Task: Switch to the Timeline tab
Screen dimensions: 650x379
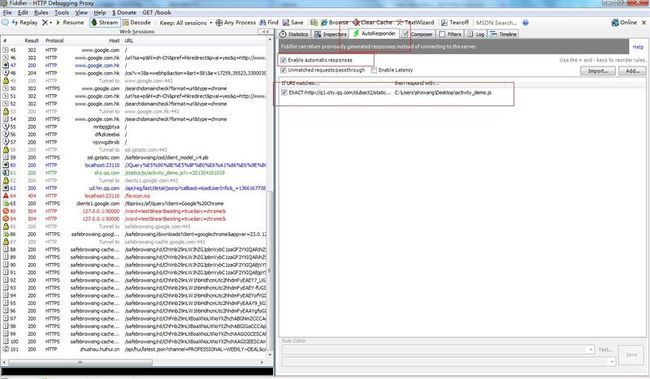Action: [x=503, y=34]
